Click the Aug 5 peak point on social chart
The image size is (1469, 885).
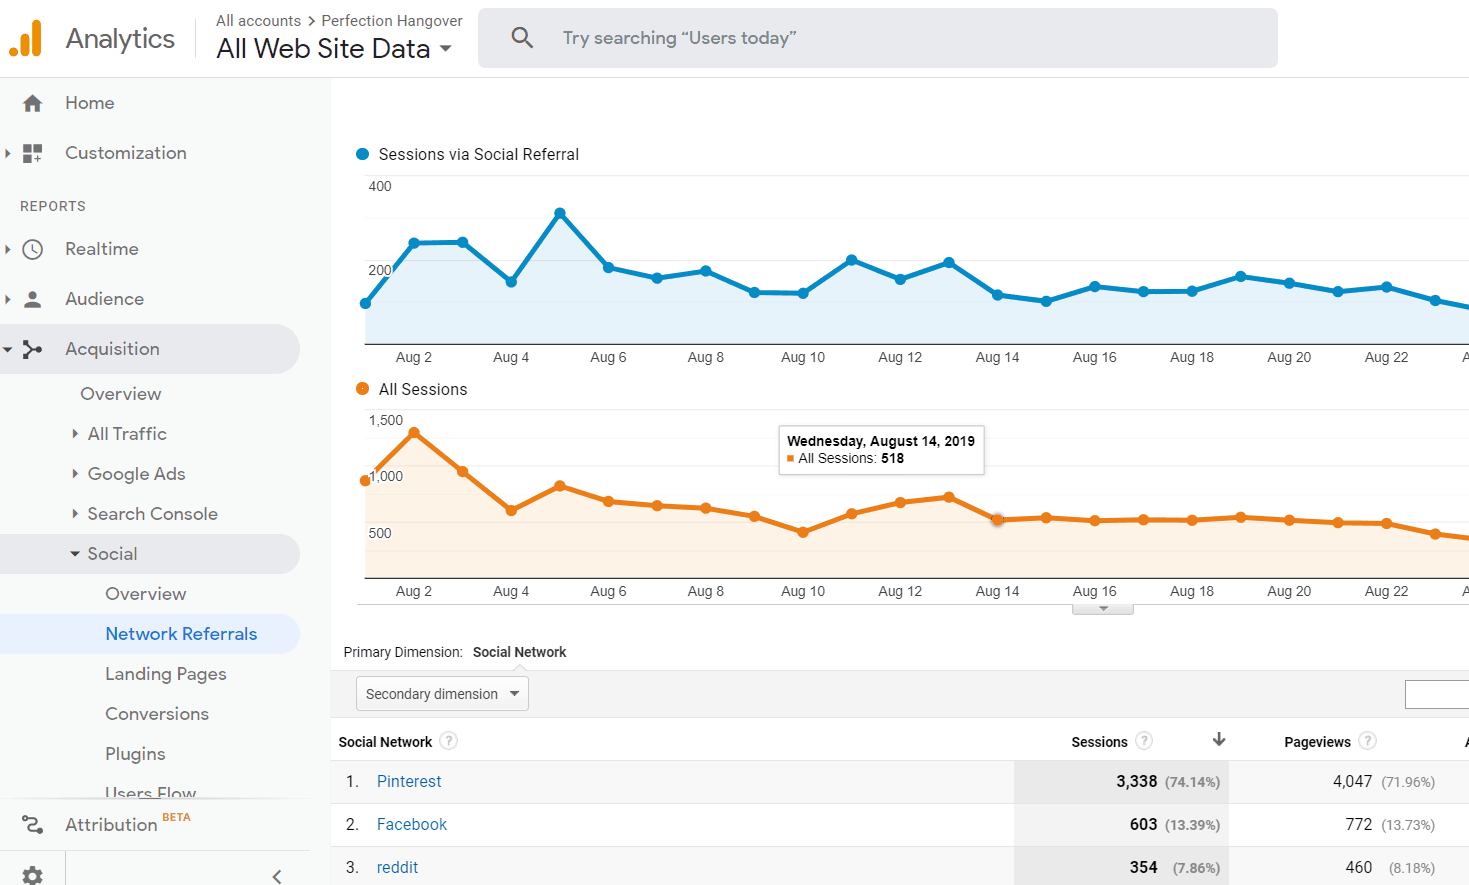pos(560,213)
